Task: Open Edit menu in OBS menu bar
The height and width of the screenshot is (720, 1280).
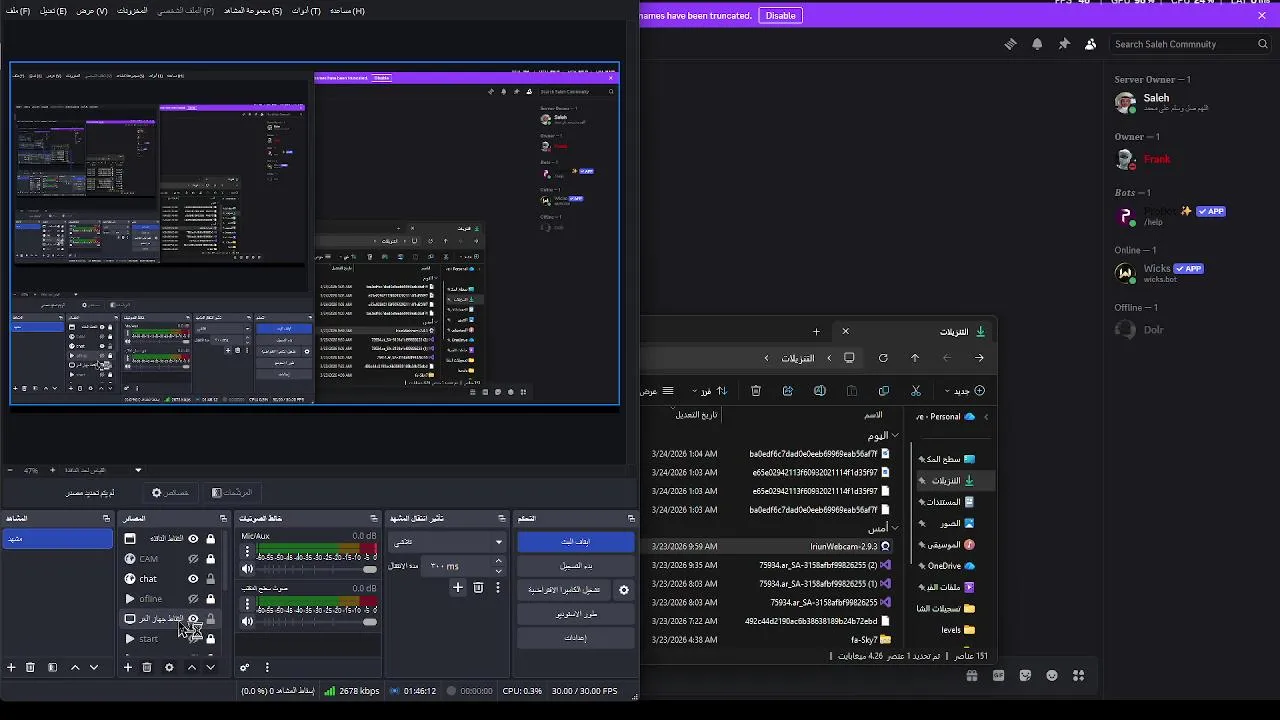Action: [x=53, y=11]
